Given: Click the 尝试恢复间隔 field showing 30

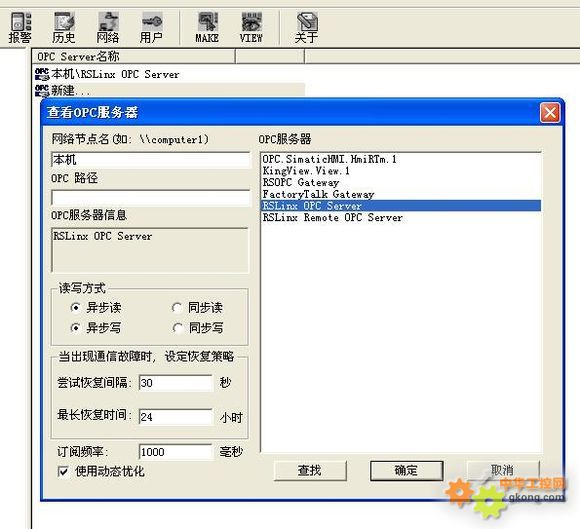Looking at the screenshot, I should [176, 383].
